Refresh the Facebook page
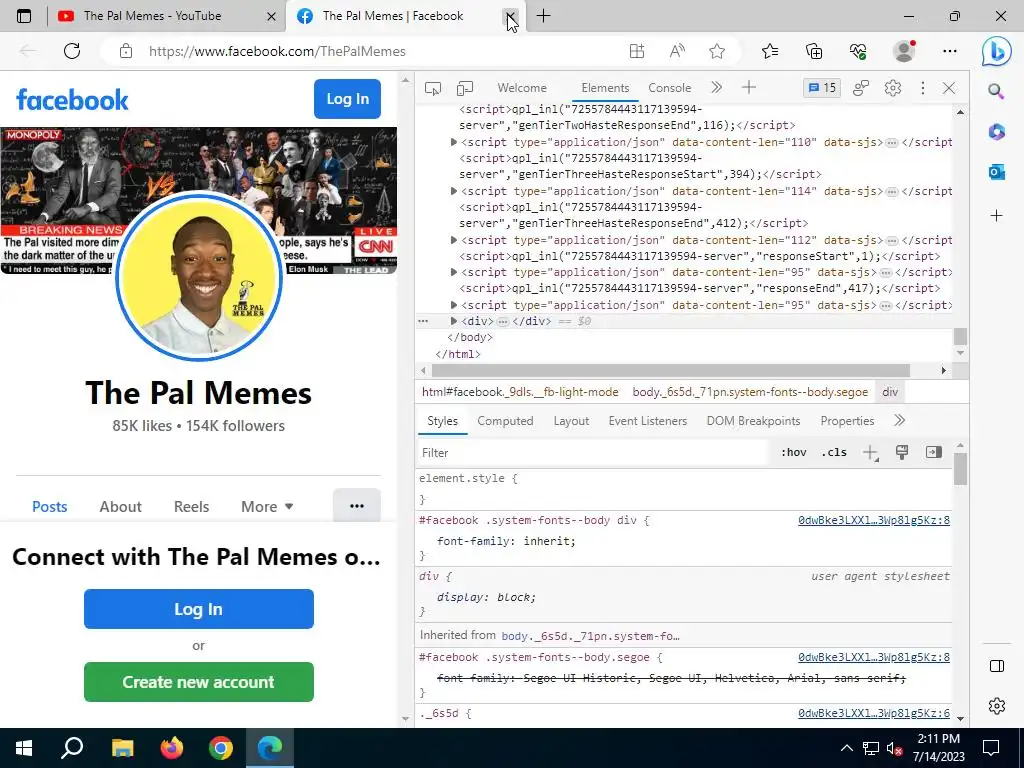The width and height of the screenshot is (1024, 768). coord(72,51)
